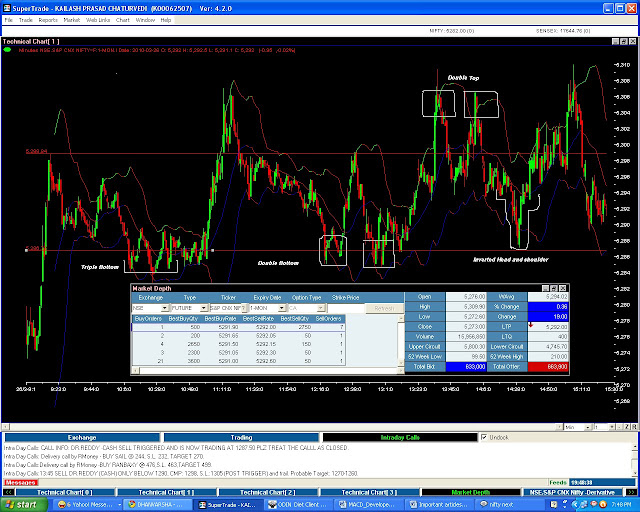Image resolution: width=640 pixels, height=512 pixels.
Task: Toggle the Undock checkbox
Action: 484,437
